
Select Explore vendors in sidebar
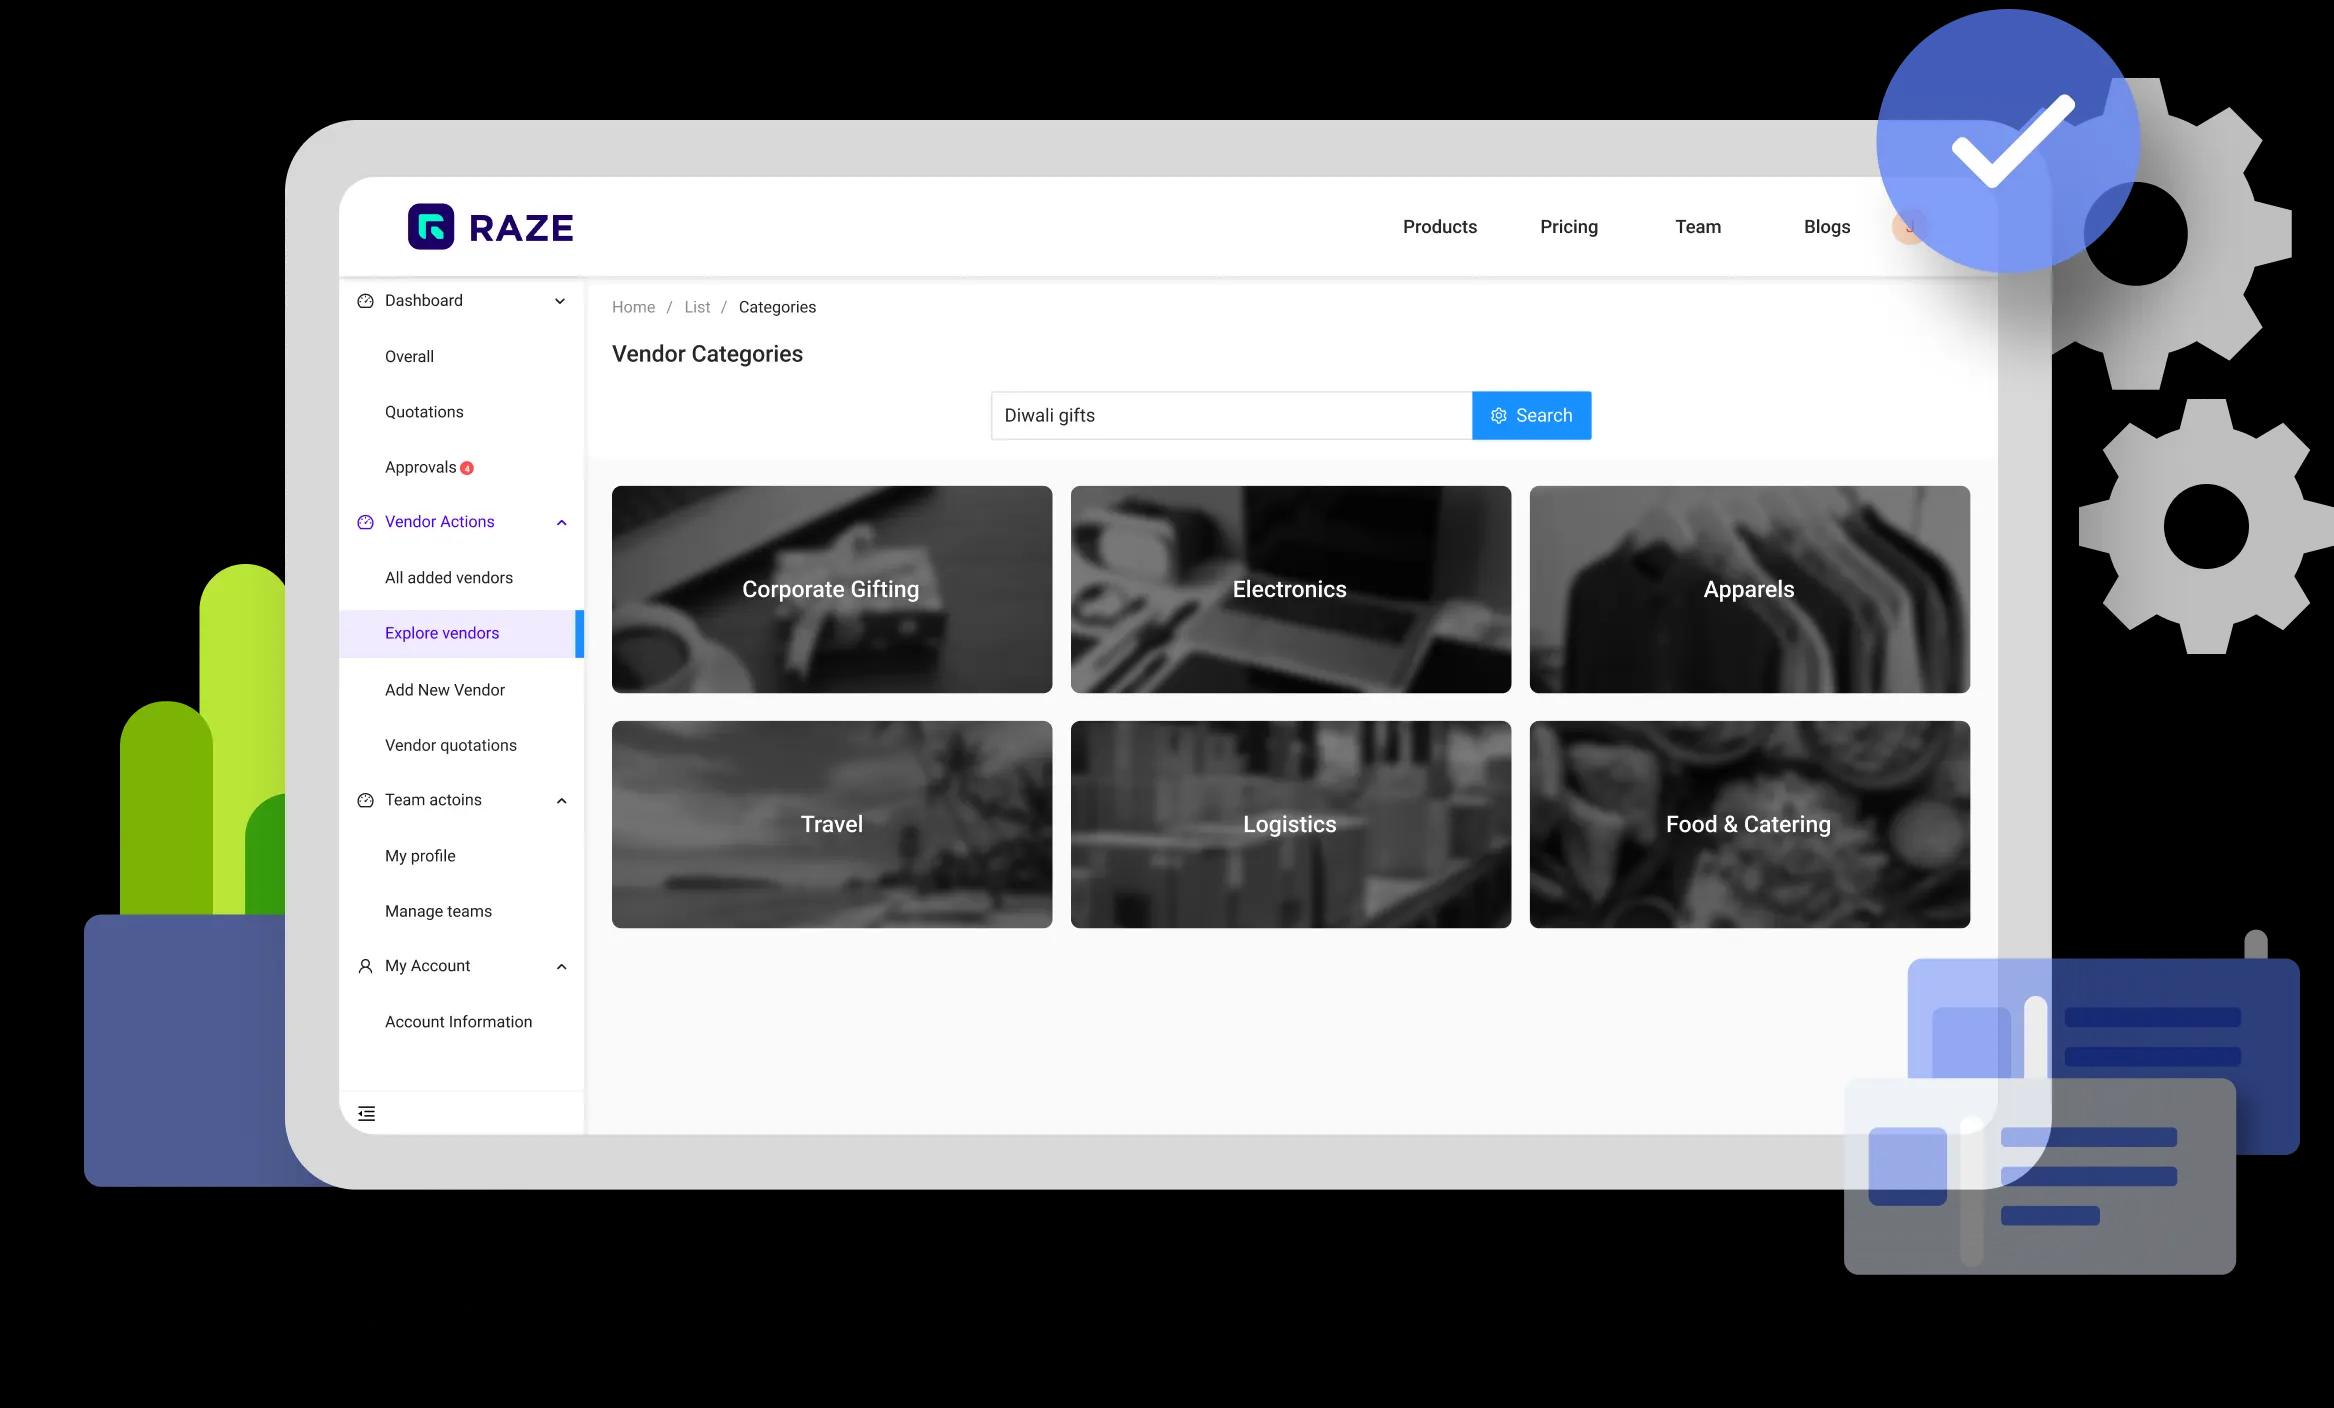point(442,633)
